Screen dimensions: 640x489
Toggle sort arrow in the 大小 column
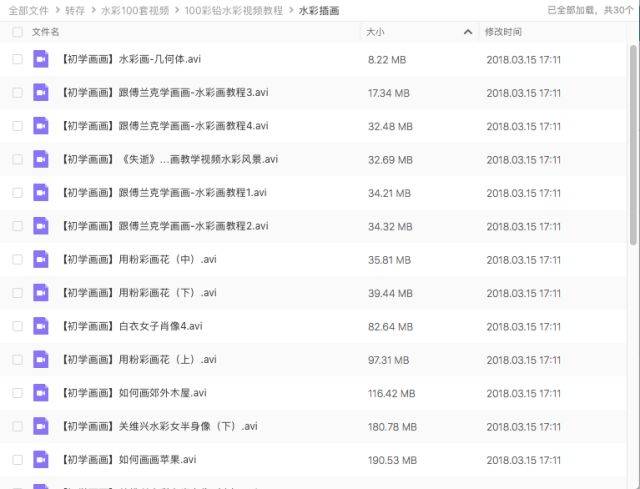(467, 32)
